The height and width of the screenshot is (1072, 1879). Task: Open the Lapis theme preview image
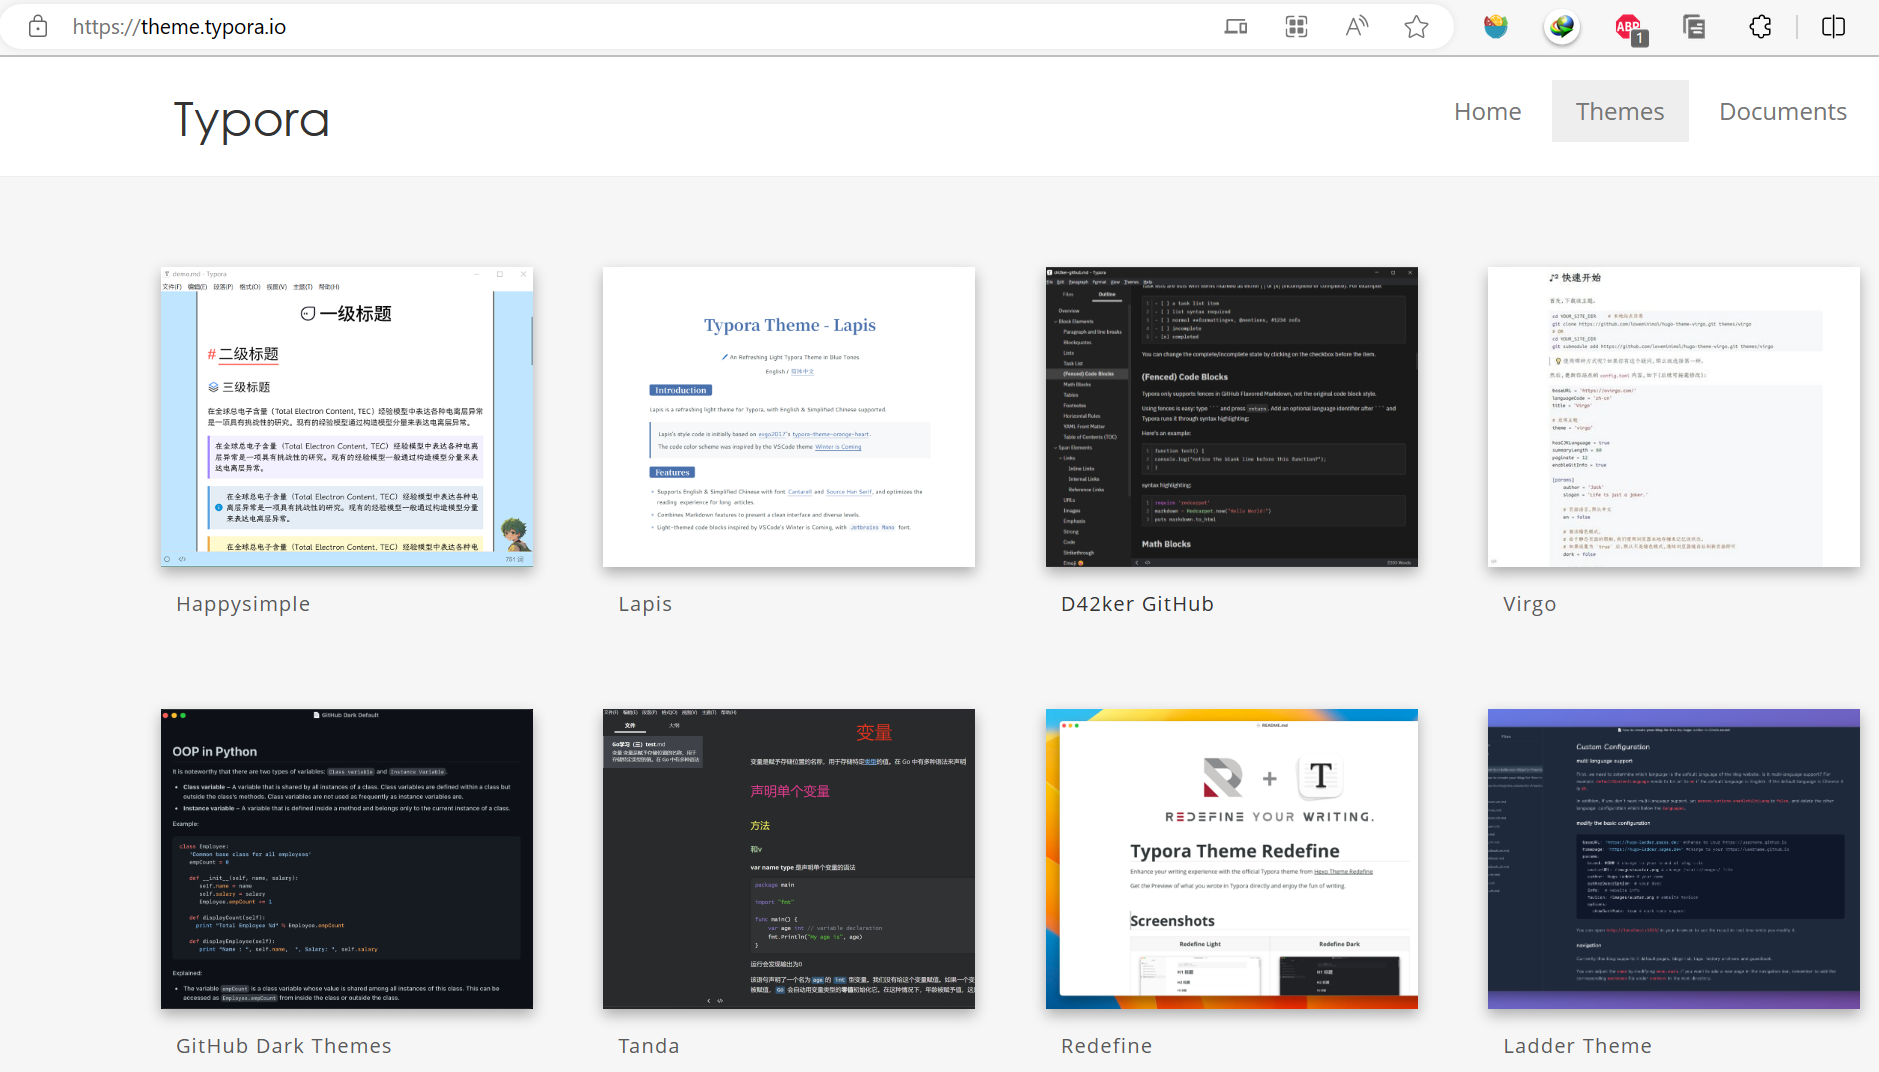(789, 417)
